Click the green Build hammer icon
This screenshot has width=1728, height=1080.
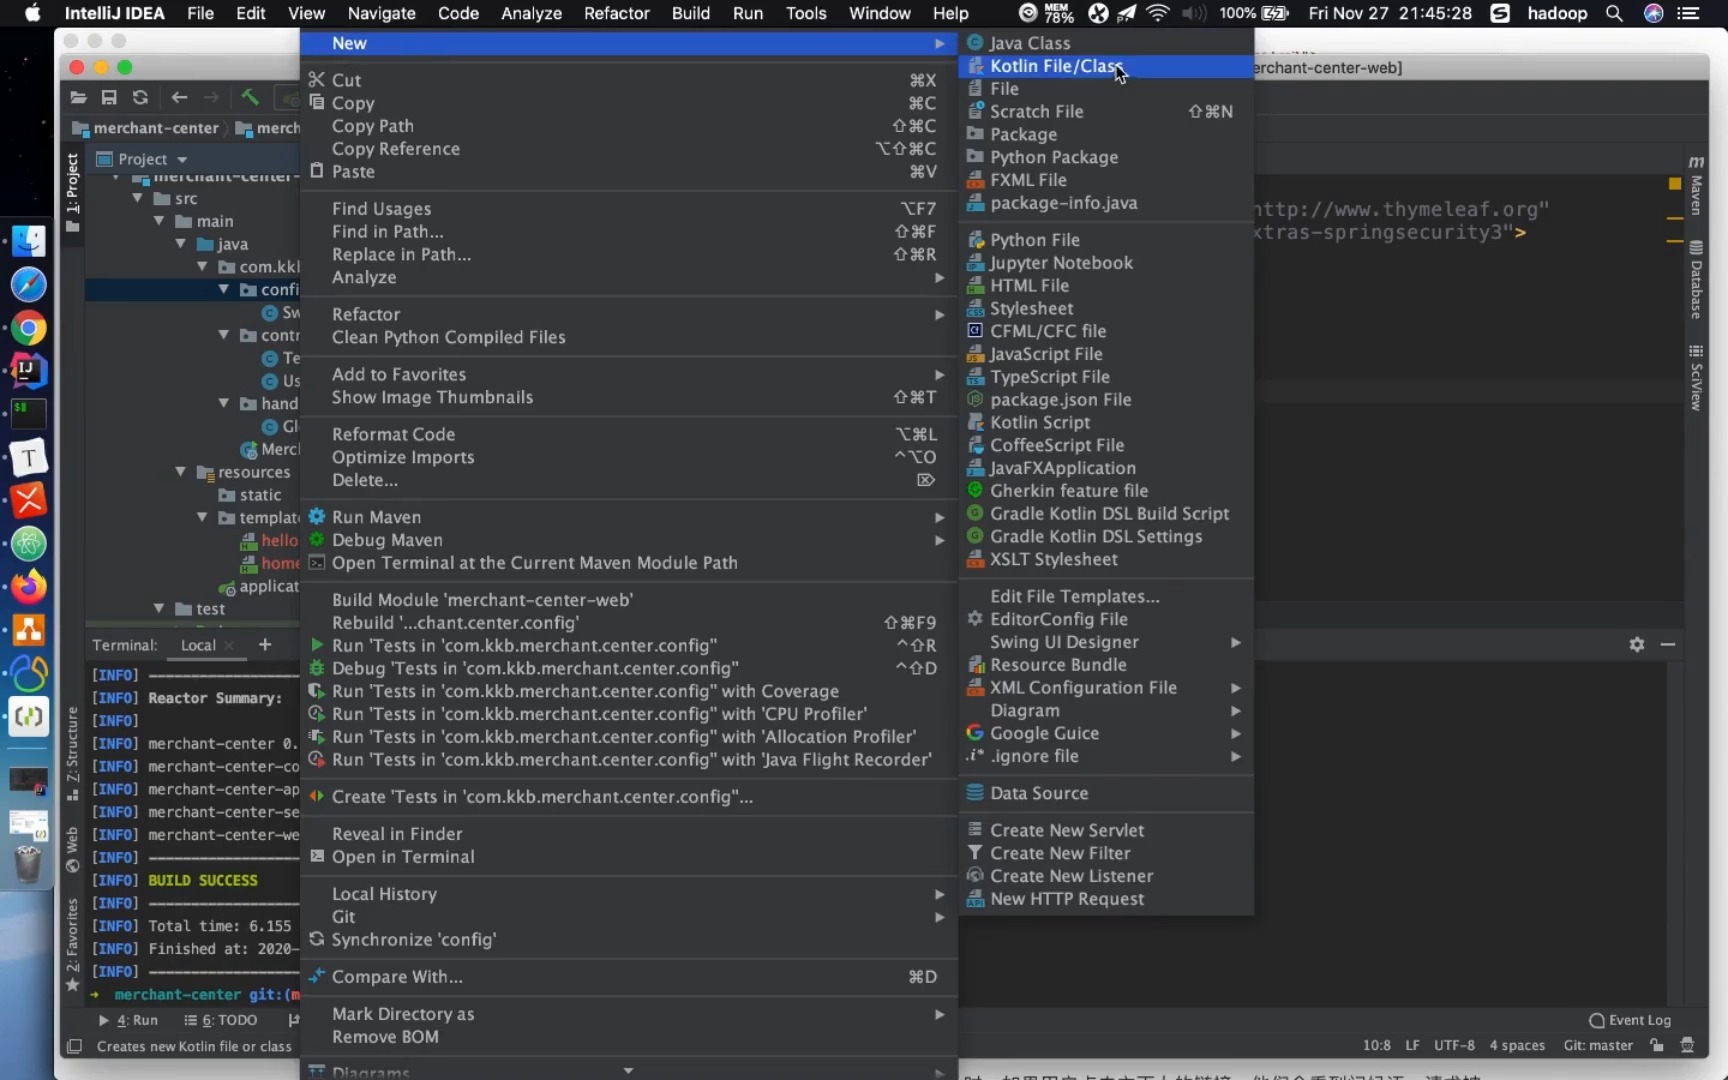coord(250,97)
